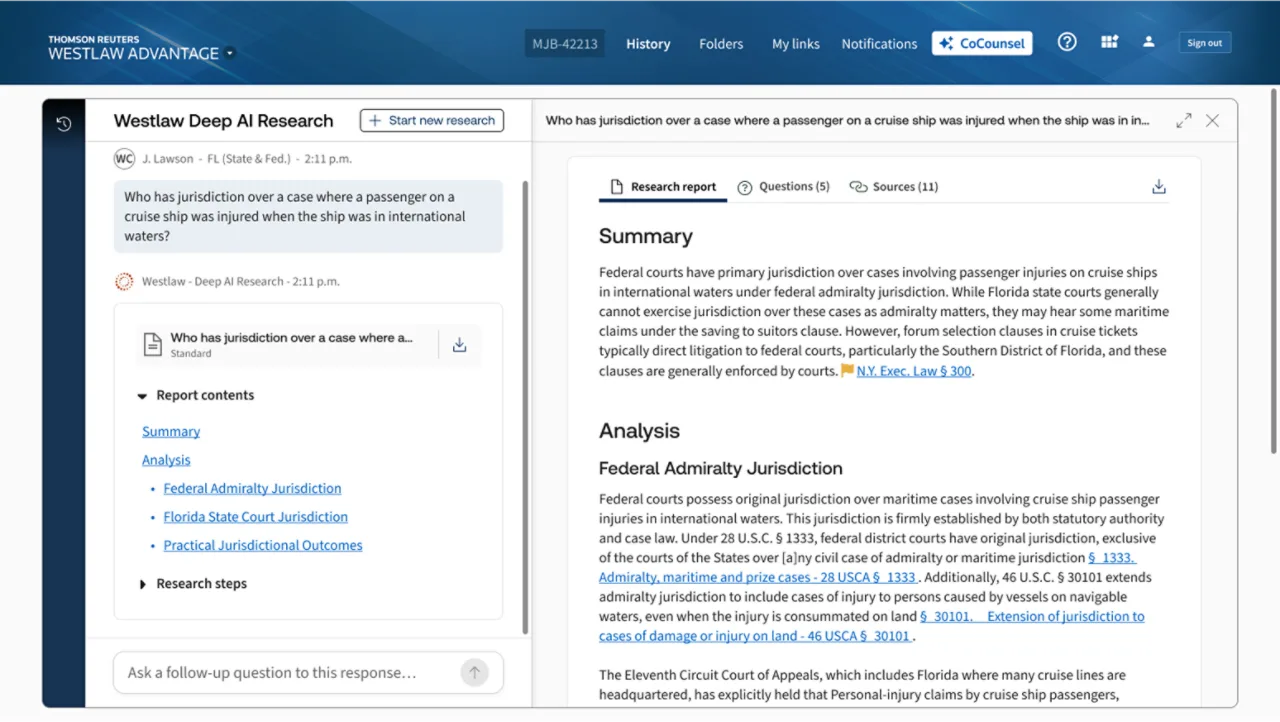1280x722 pixels.
Task: Jump to Florida State Court Jurisdiction link
Action: coord(256,517)
